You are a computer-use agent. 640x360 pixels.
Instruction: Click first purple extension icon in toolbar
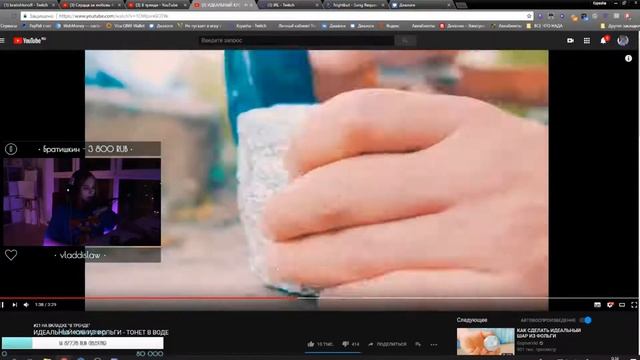point(540,16)
